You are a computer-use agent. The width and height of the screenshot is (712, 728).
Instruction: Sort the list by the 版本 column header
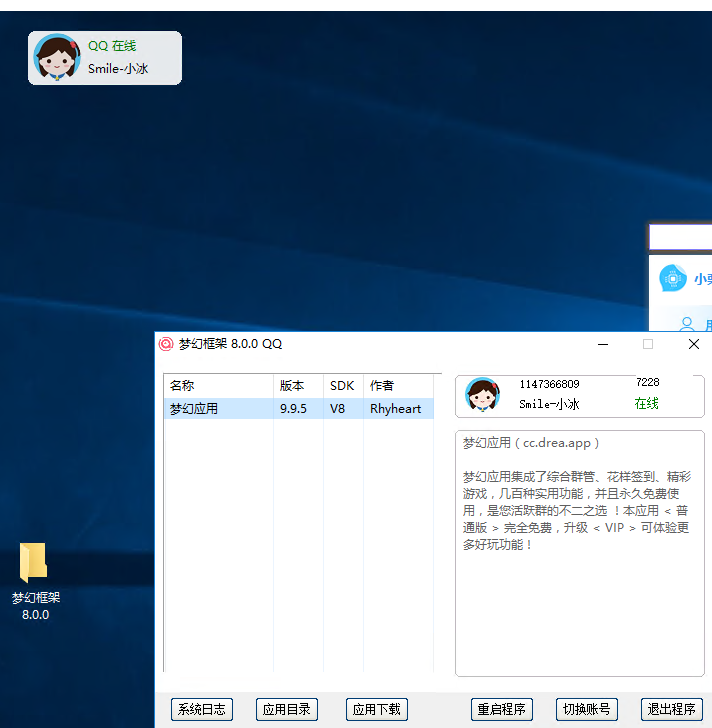pyautogui.click(x=297, y=386)
